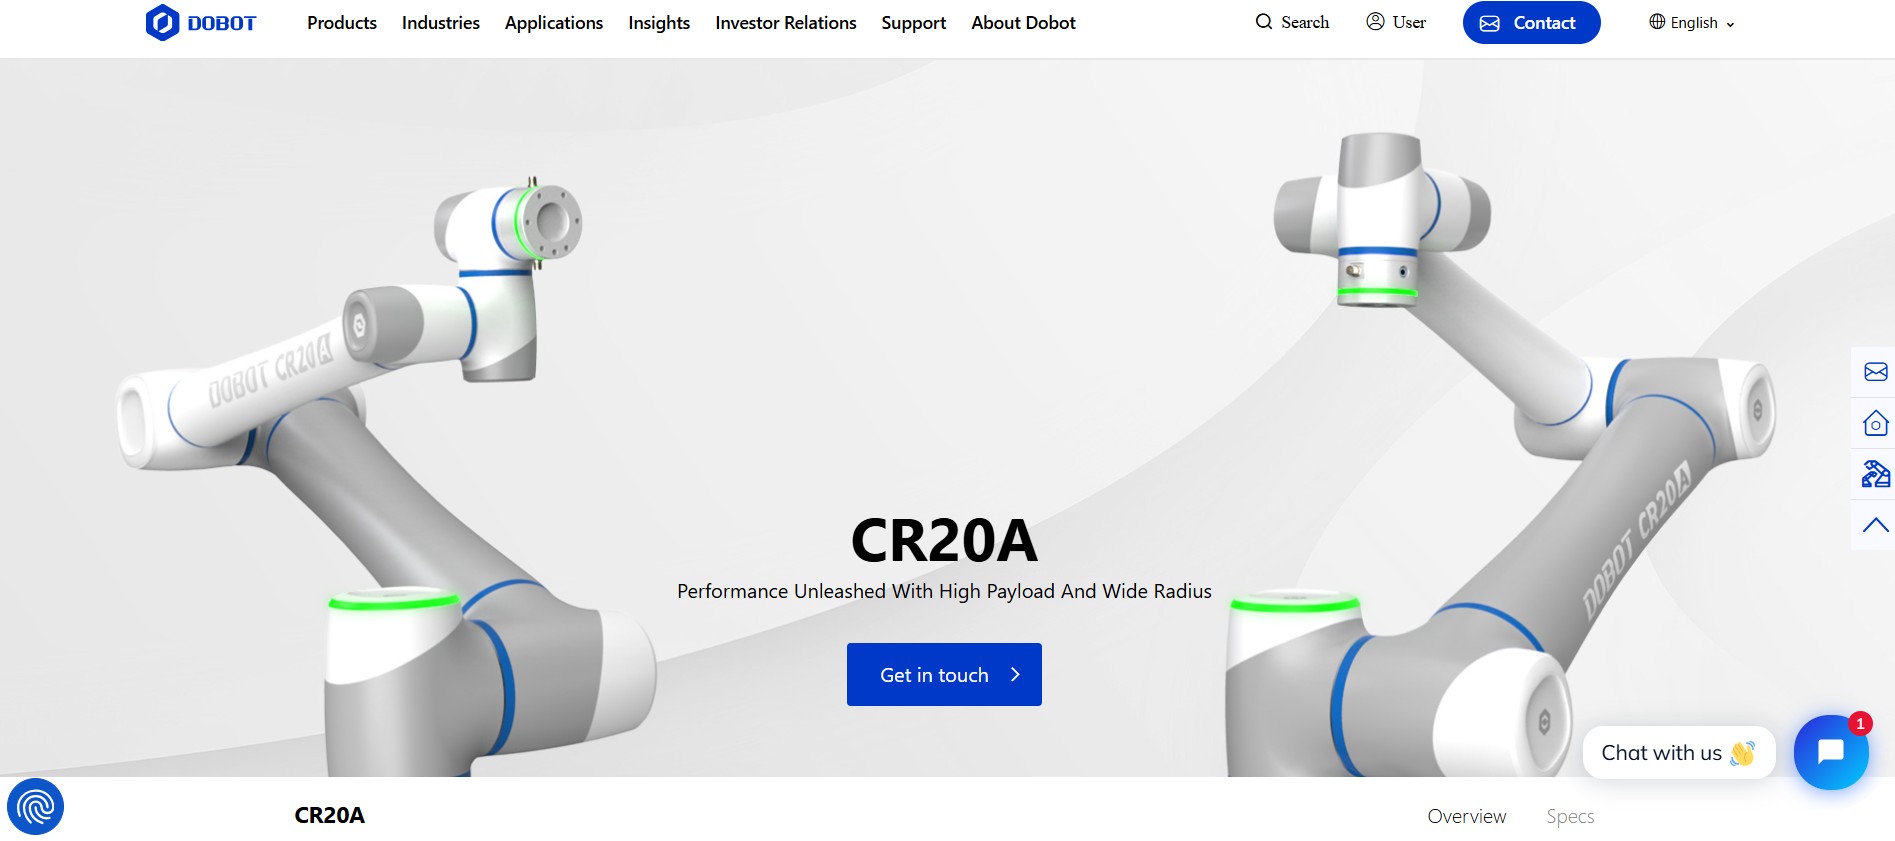Click the Get in touch button
The width and height of the screenshot is (1895, 841).
coord(944,674)
